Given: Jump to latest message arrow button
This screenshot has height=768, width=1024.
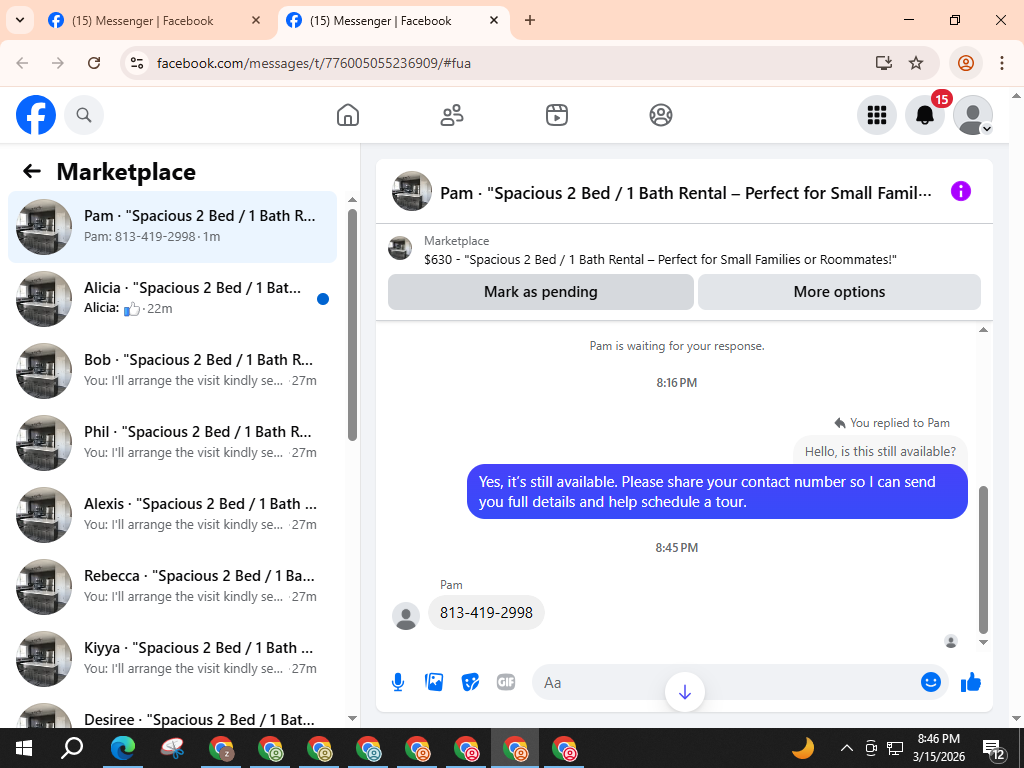Looking at the screenshot, I should point(684,692).
